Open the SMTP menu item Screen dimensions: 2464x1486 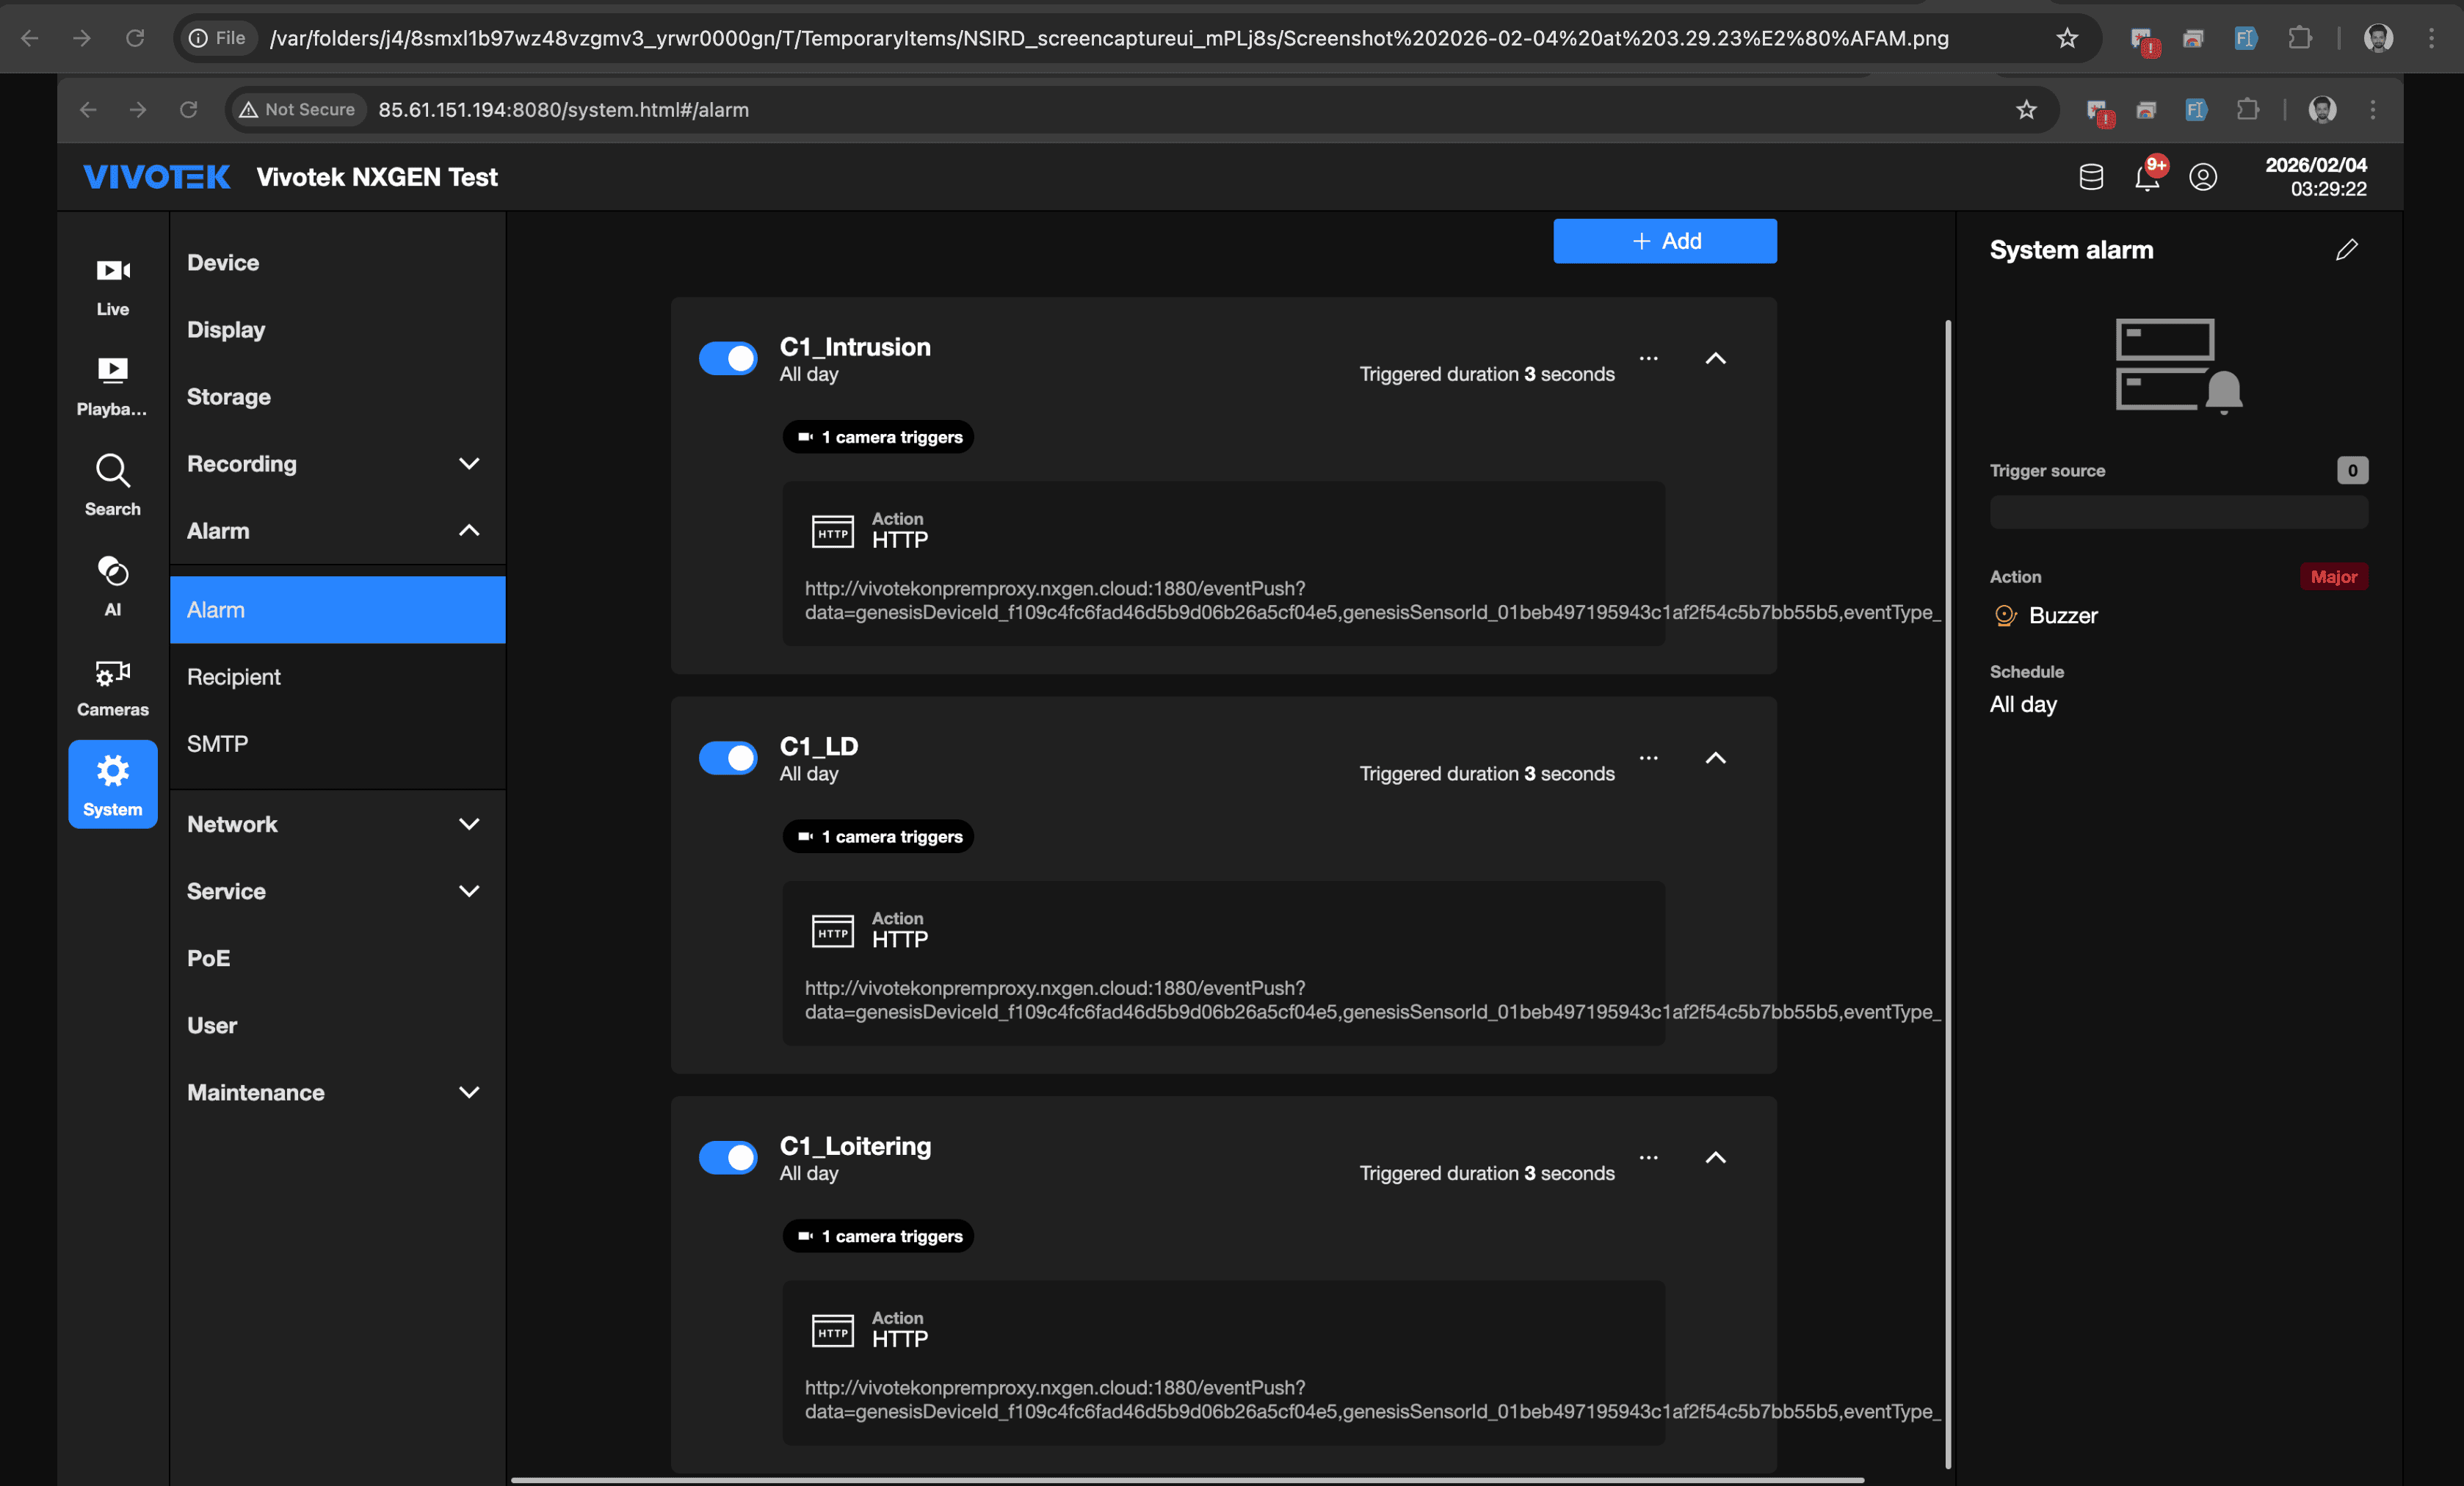pos(217,744)
